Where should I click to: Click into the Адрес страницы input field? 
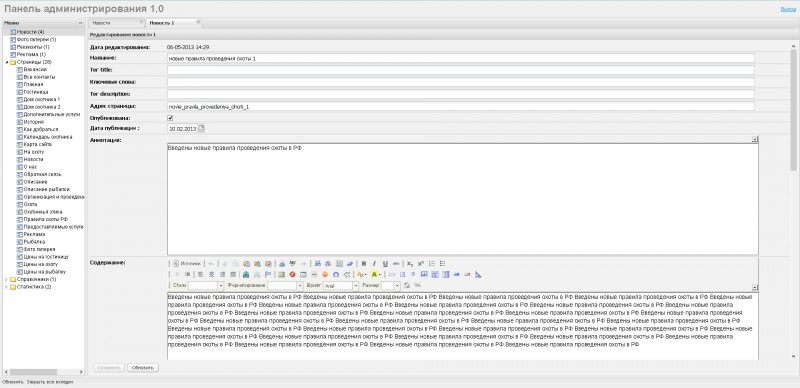(x=461, y=106)
